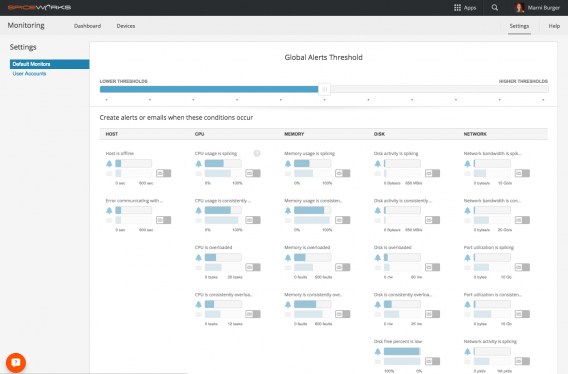The height and width of the screenshot is (374, 568).
Task: Open the Dashboard tab
Action: 87,26
